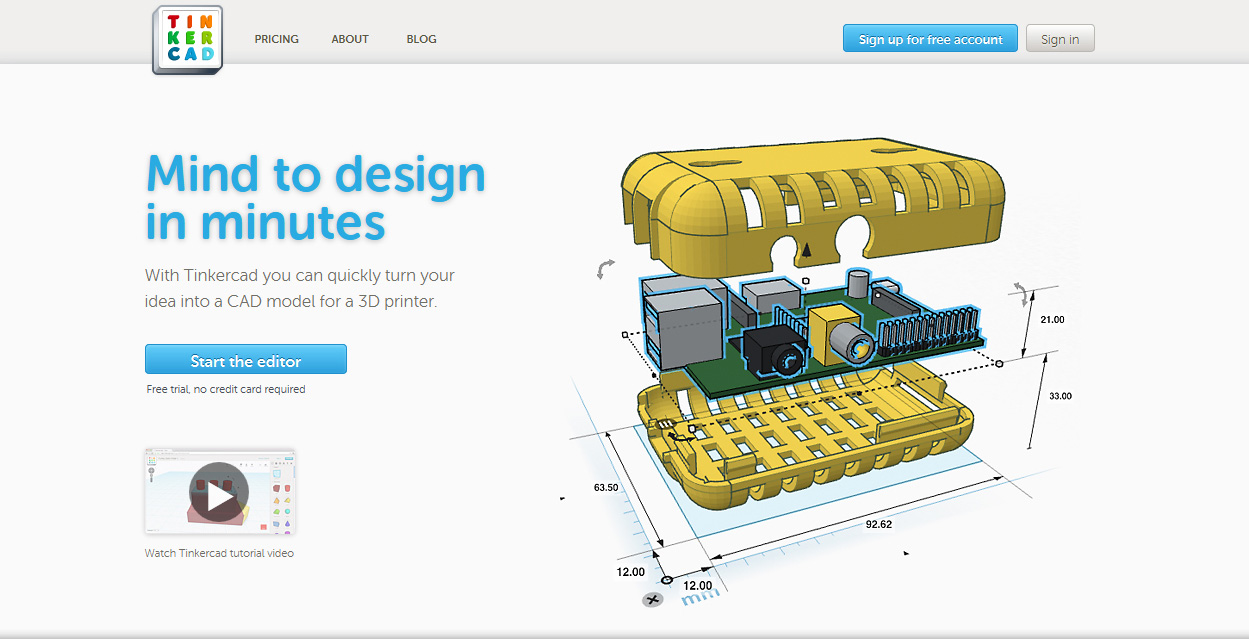
Task: Open the Pricing page
Action: [x=277, y=39]
